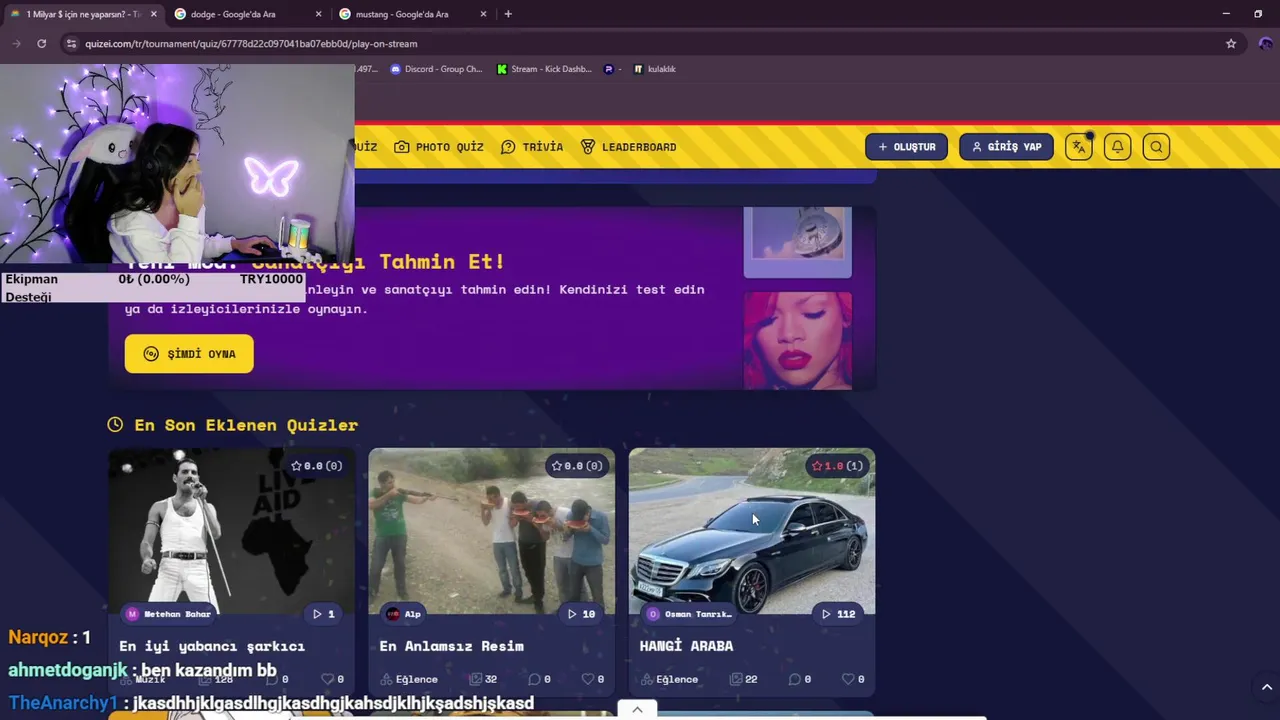Open the 'En Anlamsız Resim' quiz title
The width and height of the screenshot is (1280, 720).
coord(452,646)
